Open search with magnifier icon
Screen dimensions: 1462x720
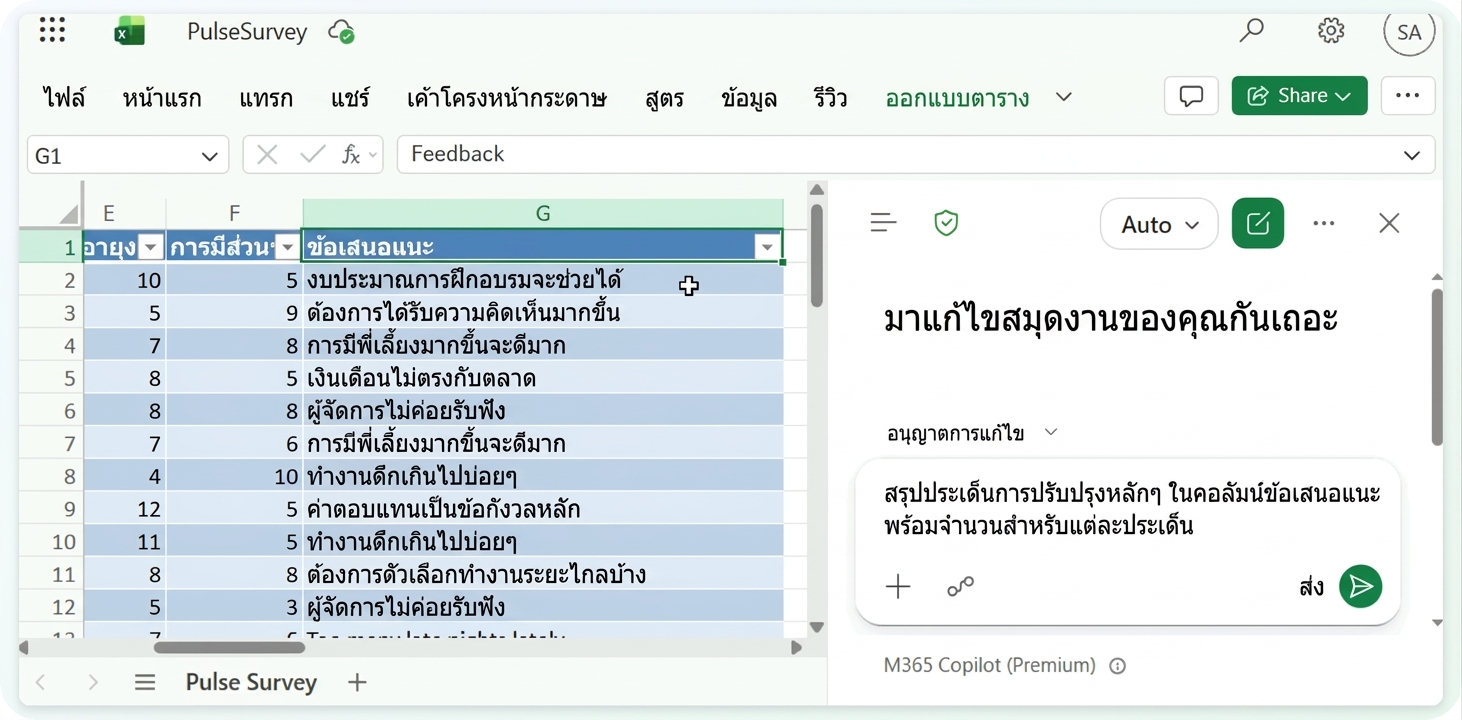coord(1251,31)
